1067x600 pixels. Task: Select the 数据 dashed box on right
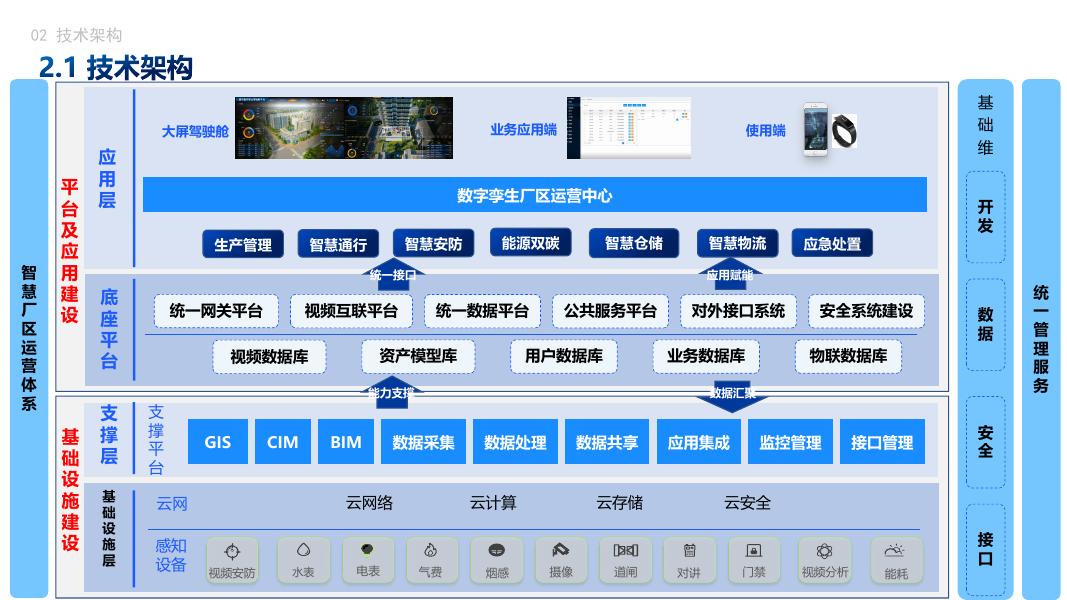985,324
